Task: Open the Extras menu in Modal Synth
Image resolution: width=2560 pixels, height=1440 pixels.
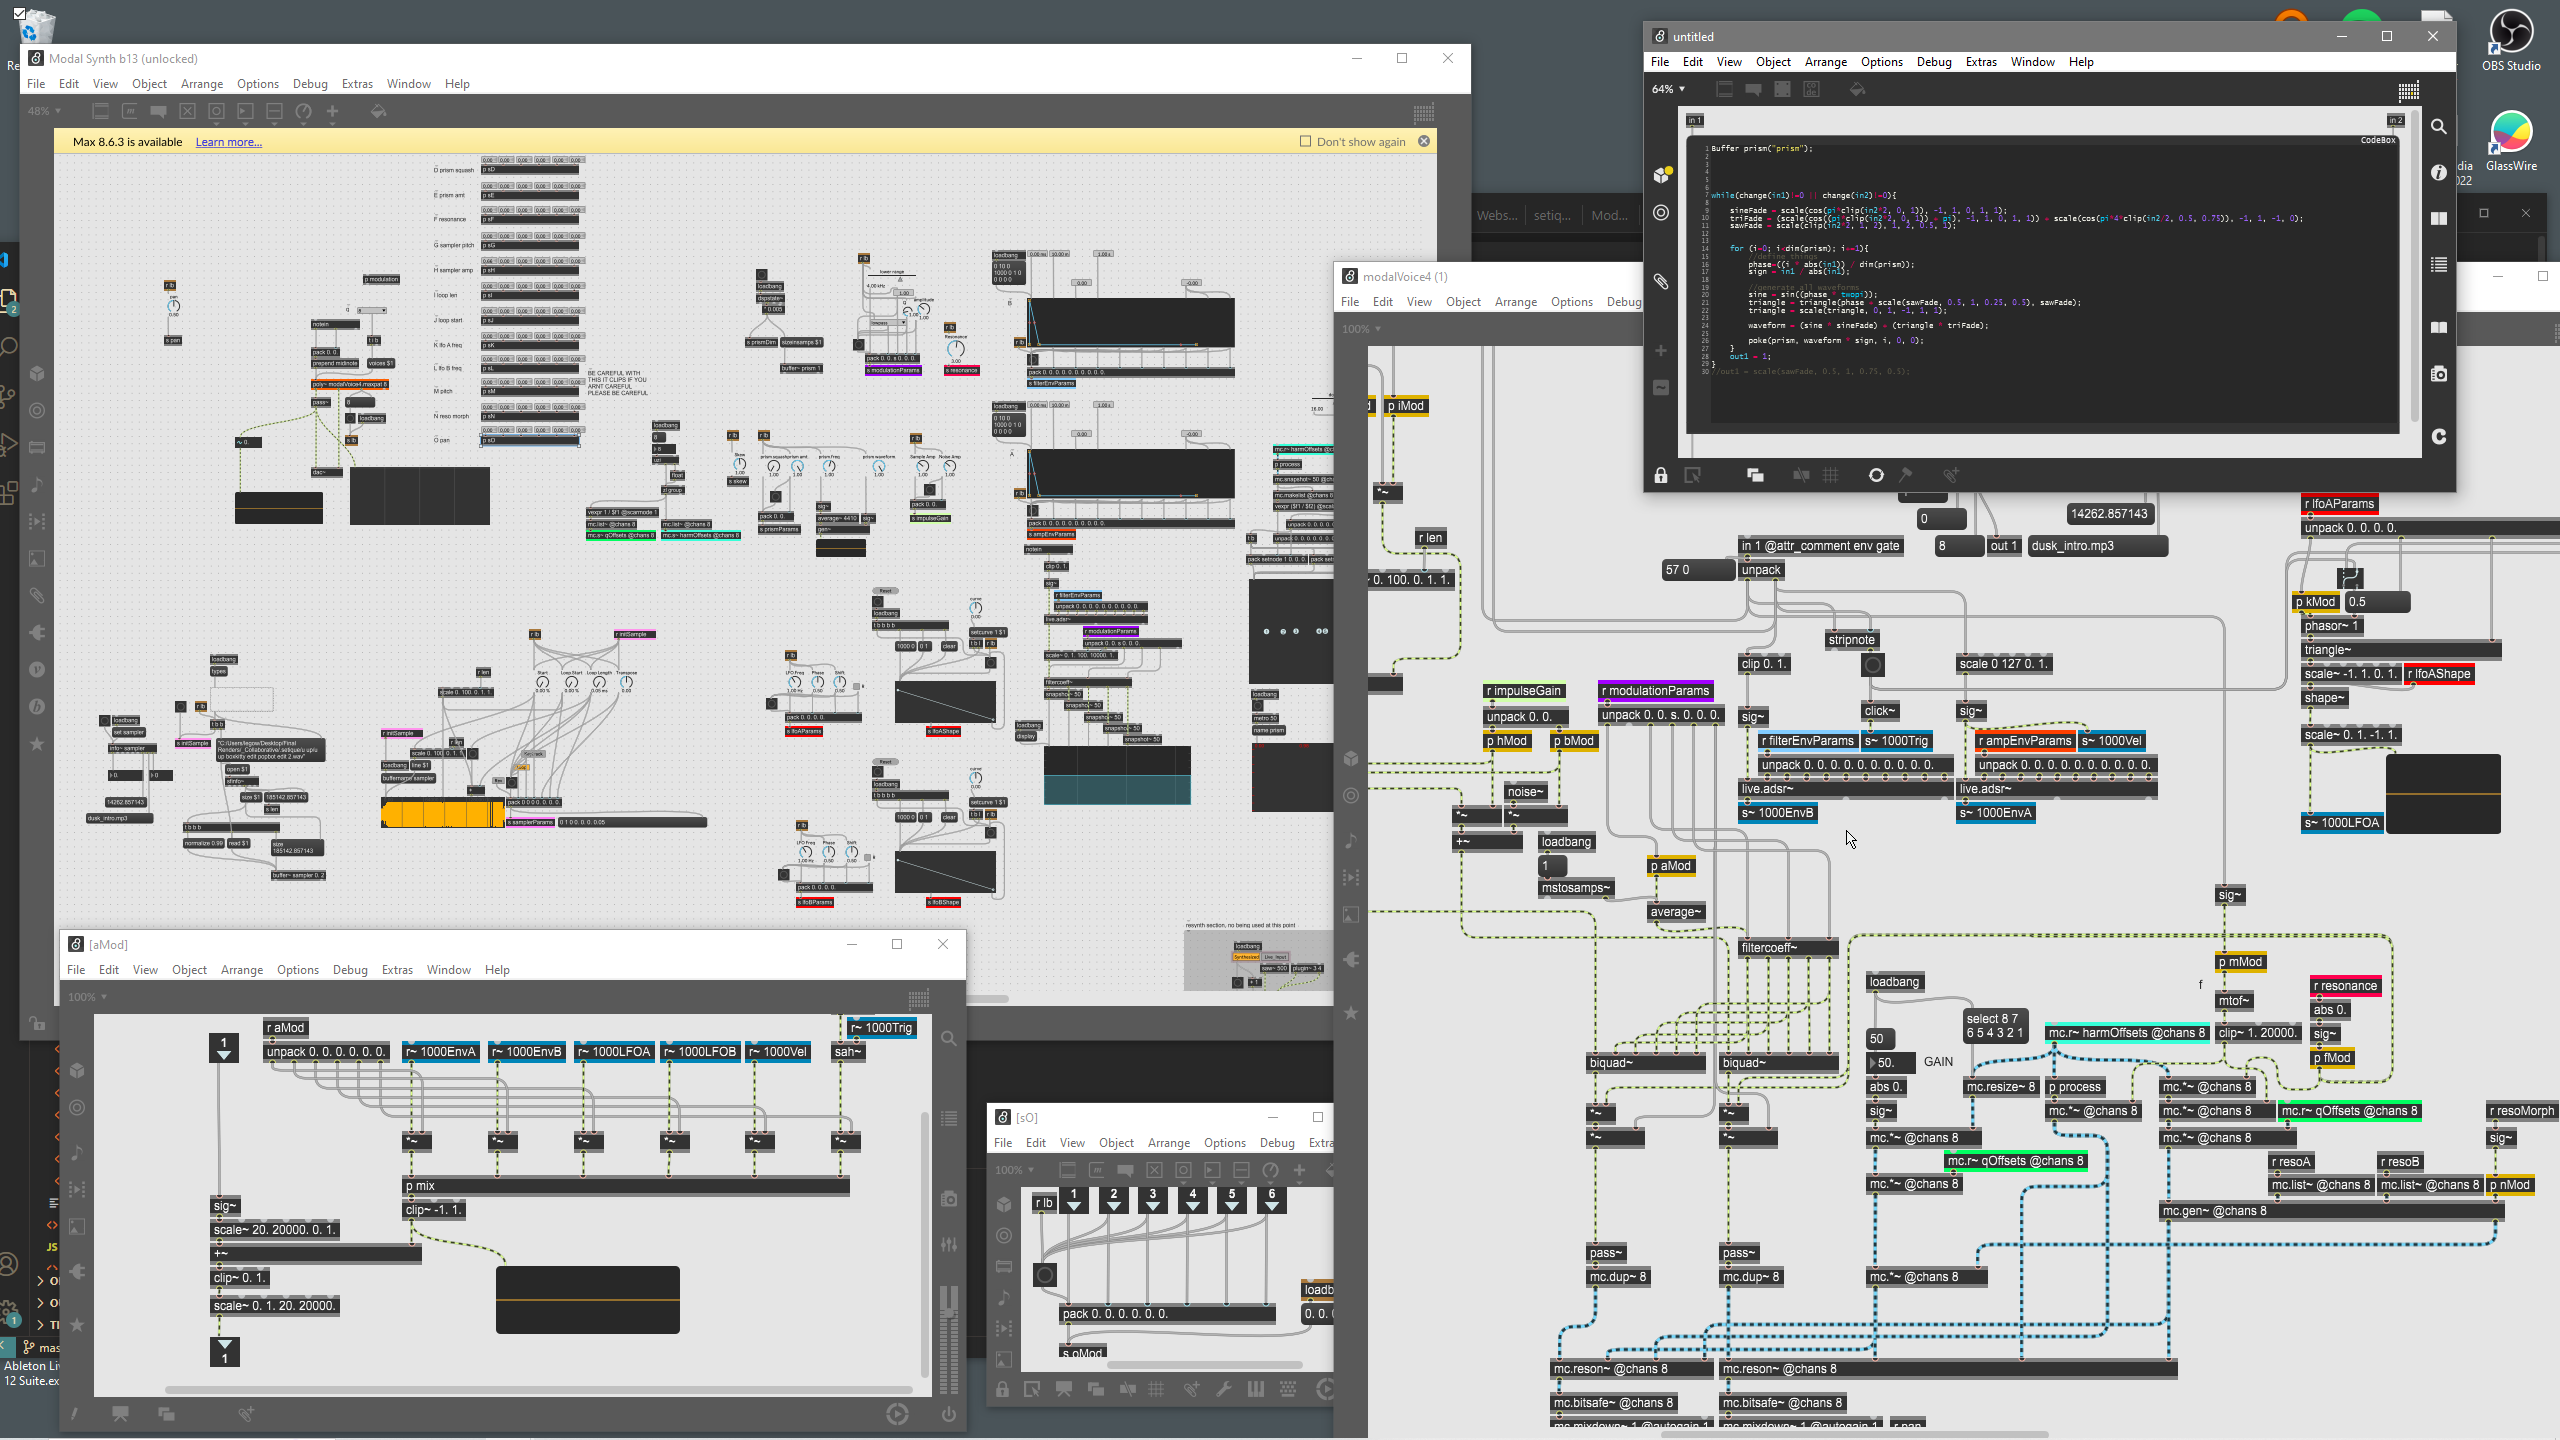Action: tap(357, 84)
